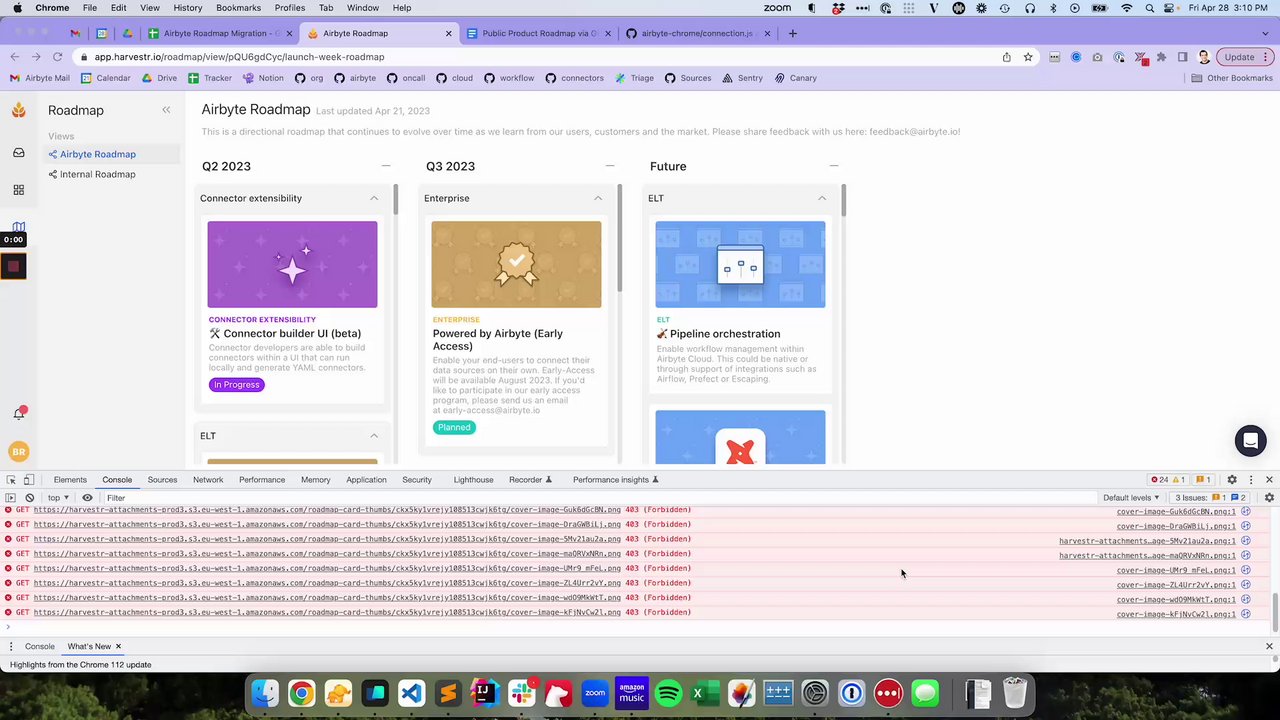Click the error count badge showing 24
This screenshot has width=1280, height=720.
tap(1159, 480)
